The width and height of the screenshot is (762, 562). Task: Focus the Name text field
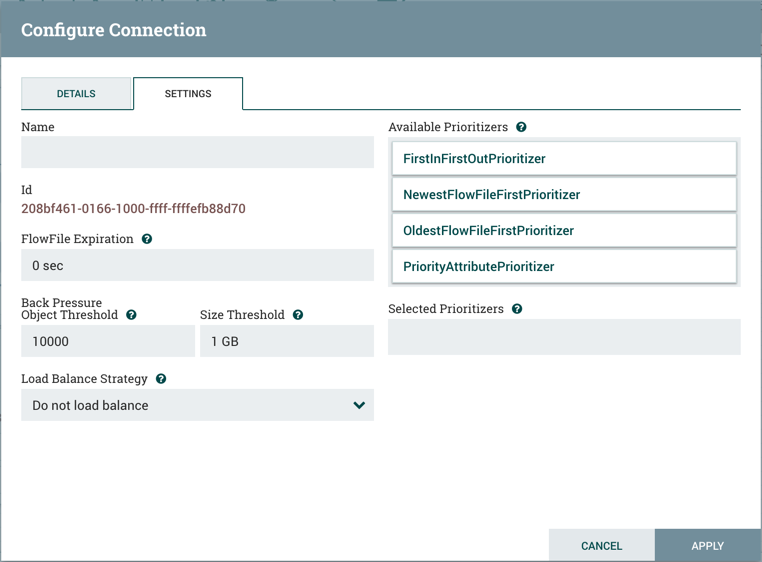click(x=197, y=152)
